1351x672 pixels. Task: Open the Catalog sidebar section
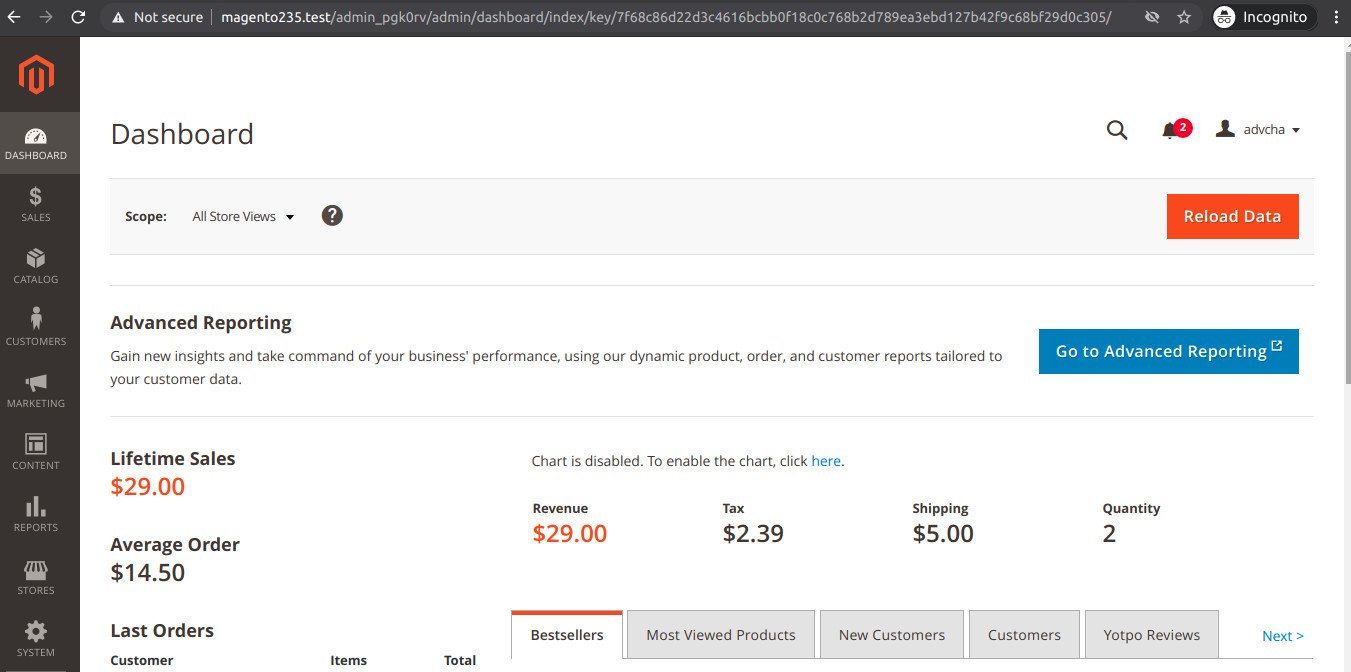36,266
